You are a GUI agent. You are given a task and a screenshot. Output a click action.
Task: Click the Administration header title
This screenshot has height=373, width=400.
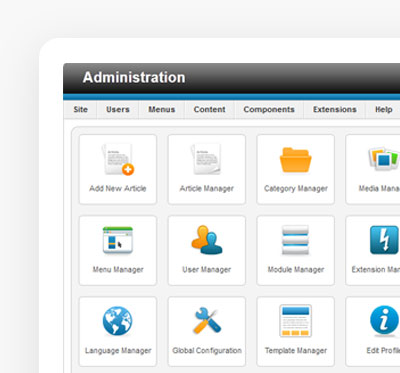click(x=134, y=77)
